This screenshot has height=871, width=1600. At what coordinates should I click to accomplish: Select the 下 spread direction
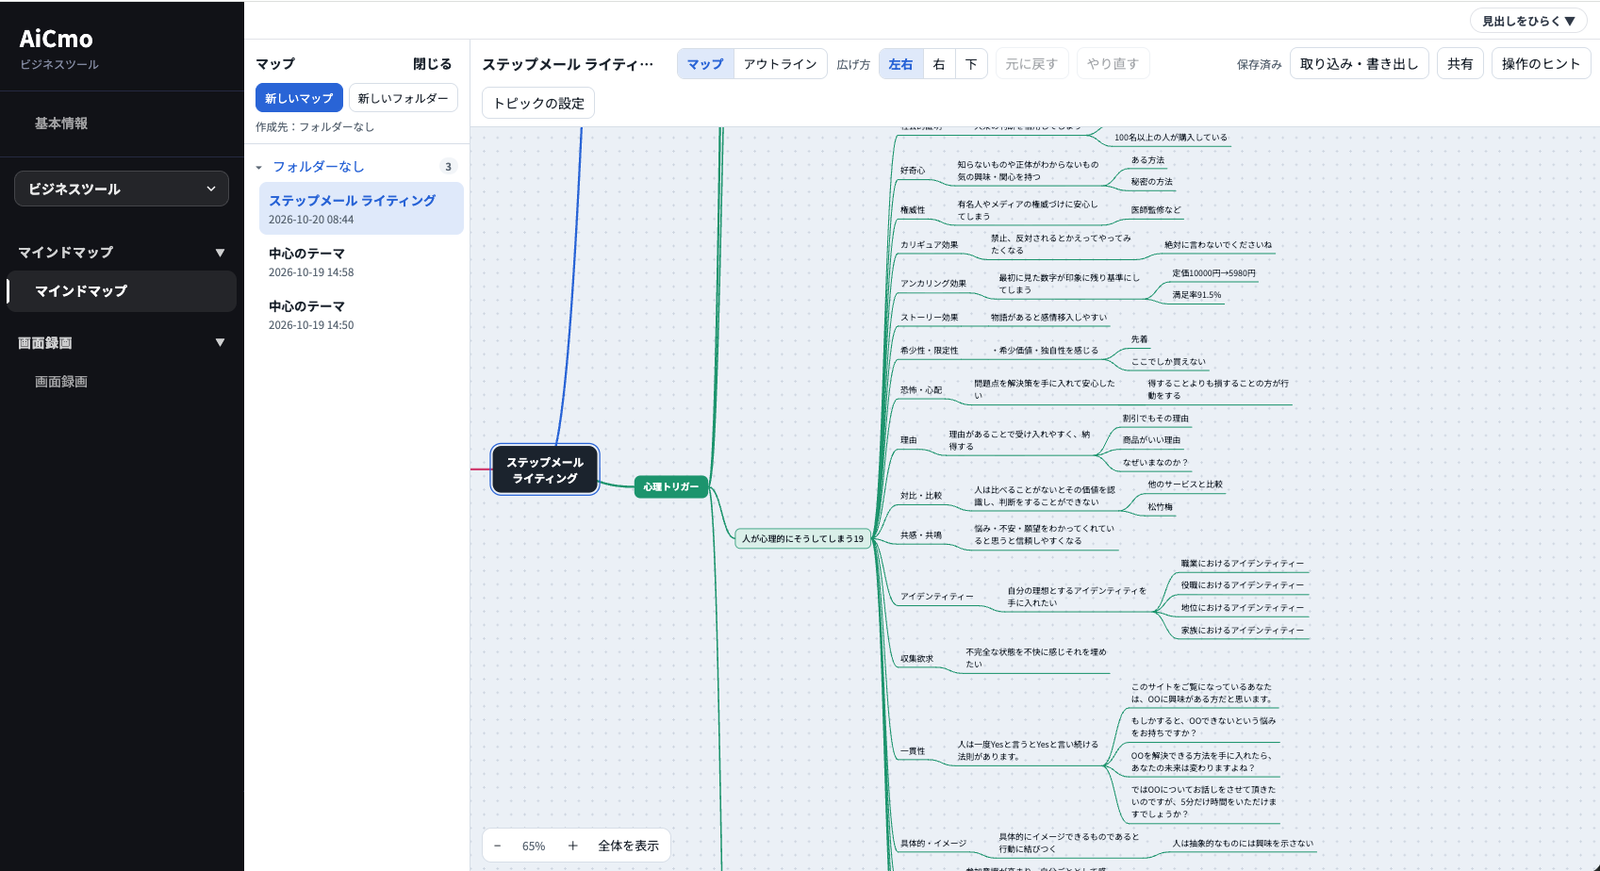tap(971, 64)
